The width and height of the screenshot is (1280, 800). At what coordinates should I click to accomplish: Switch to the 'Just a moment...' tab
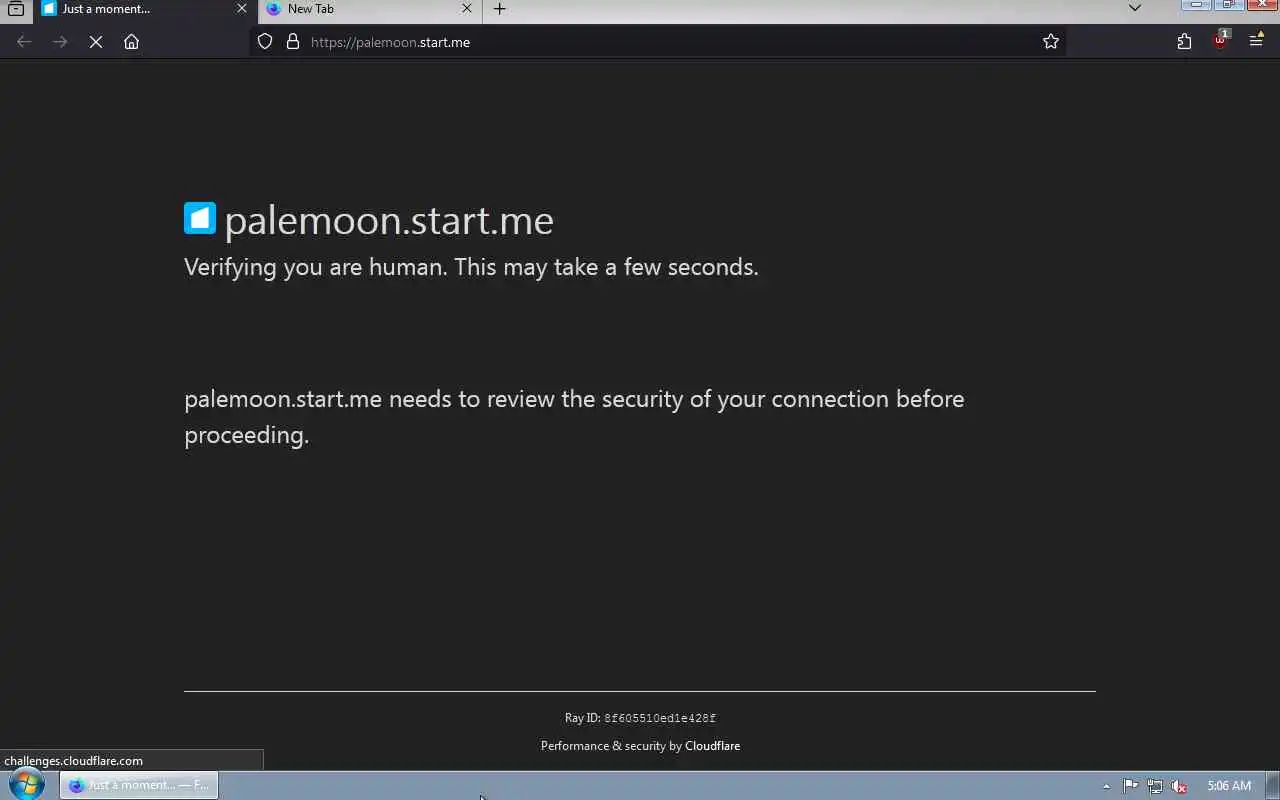pos(145,9)
